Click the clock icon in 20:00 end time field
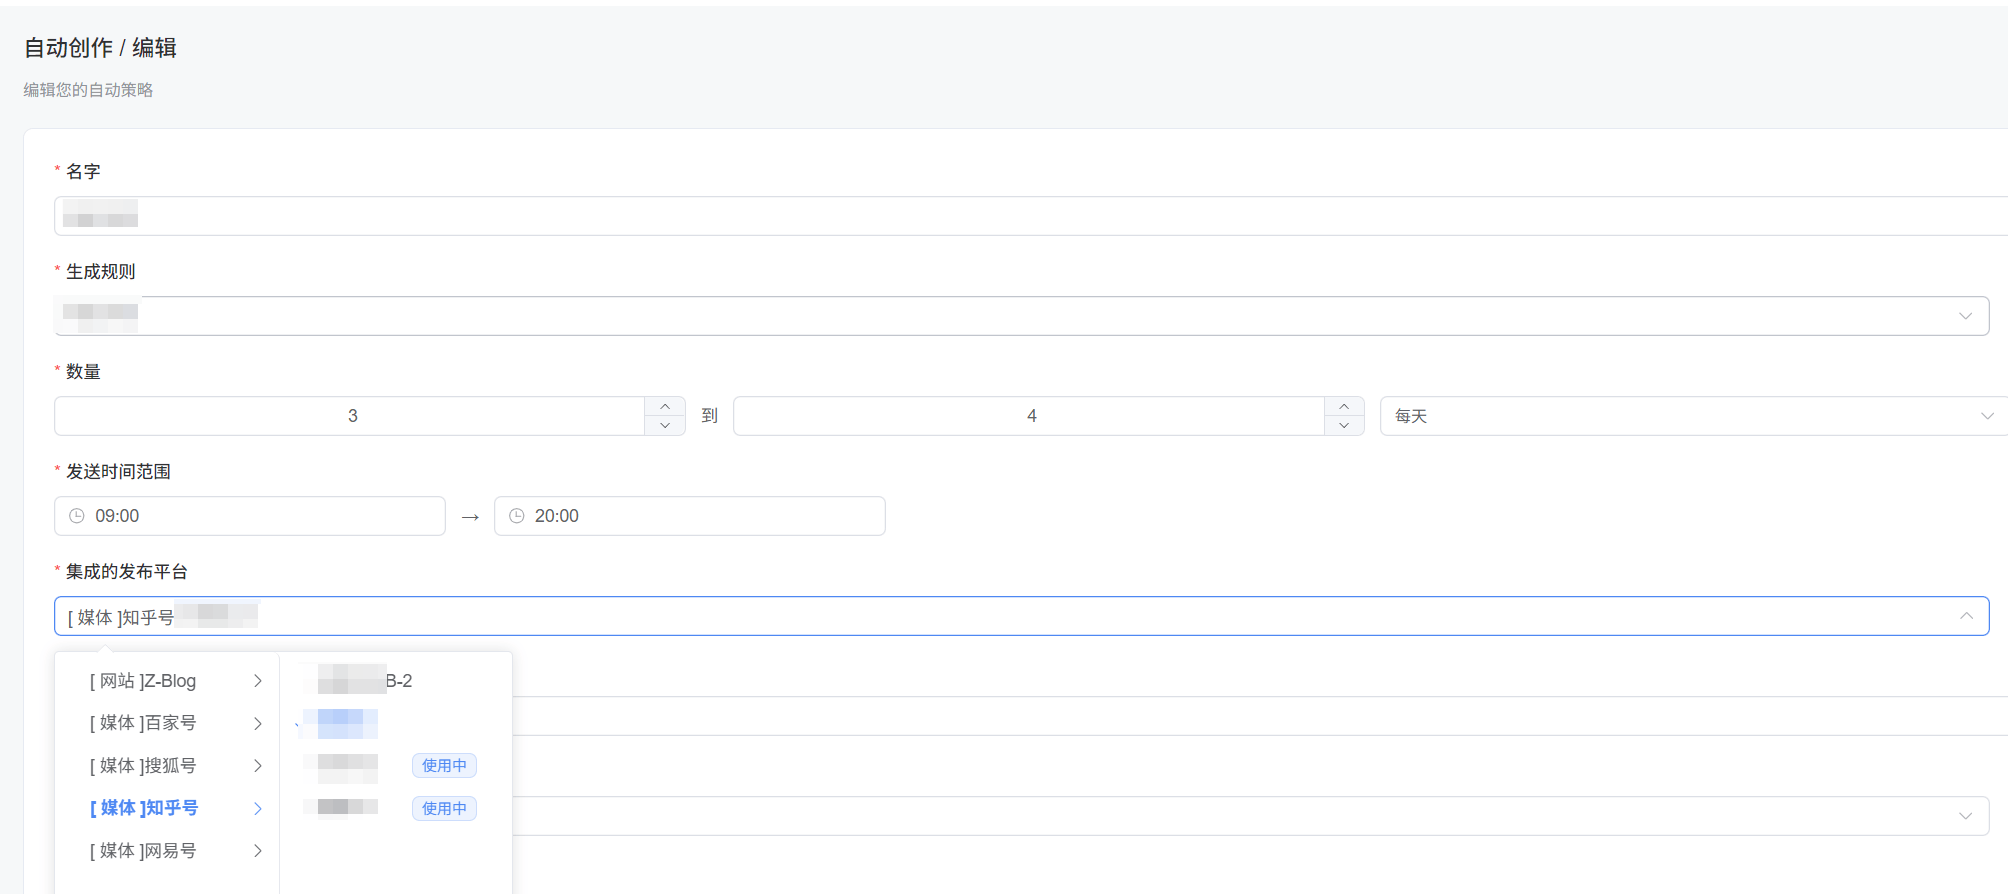2008x894 pixels. coord(517,516)
